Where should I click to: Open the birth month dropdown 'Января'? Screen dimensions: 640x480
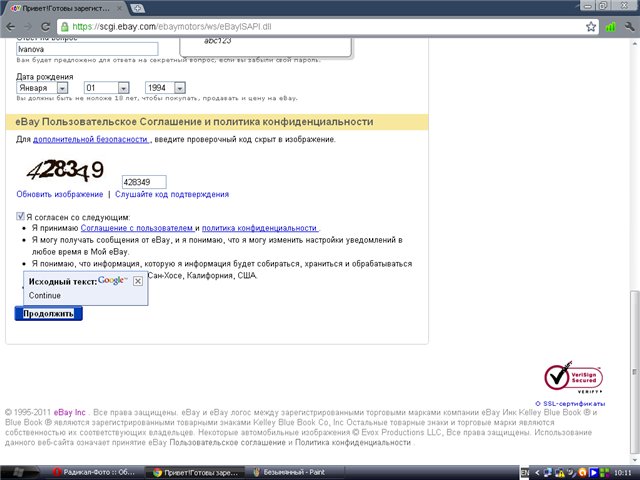point(42,88)
